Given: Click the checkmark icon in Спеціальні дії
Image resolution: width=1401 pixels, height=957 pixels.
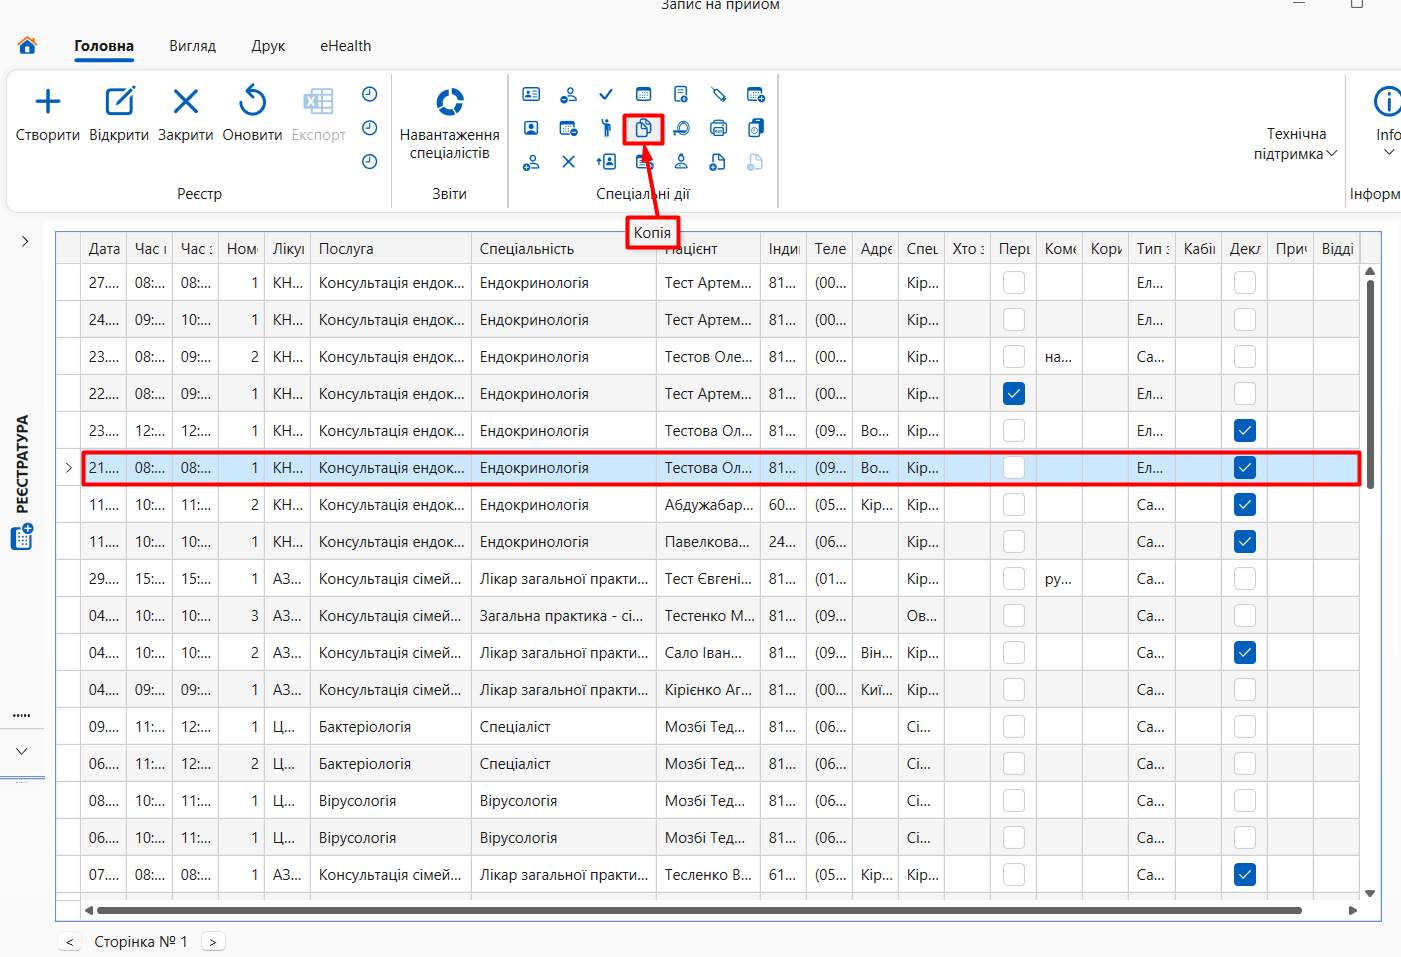Looking at the screenshot, I should click(x=606, y=94).
